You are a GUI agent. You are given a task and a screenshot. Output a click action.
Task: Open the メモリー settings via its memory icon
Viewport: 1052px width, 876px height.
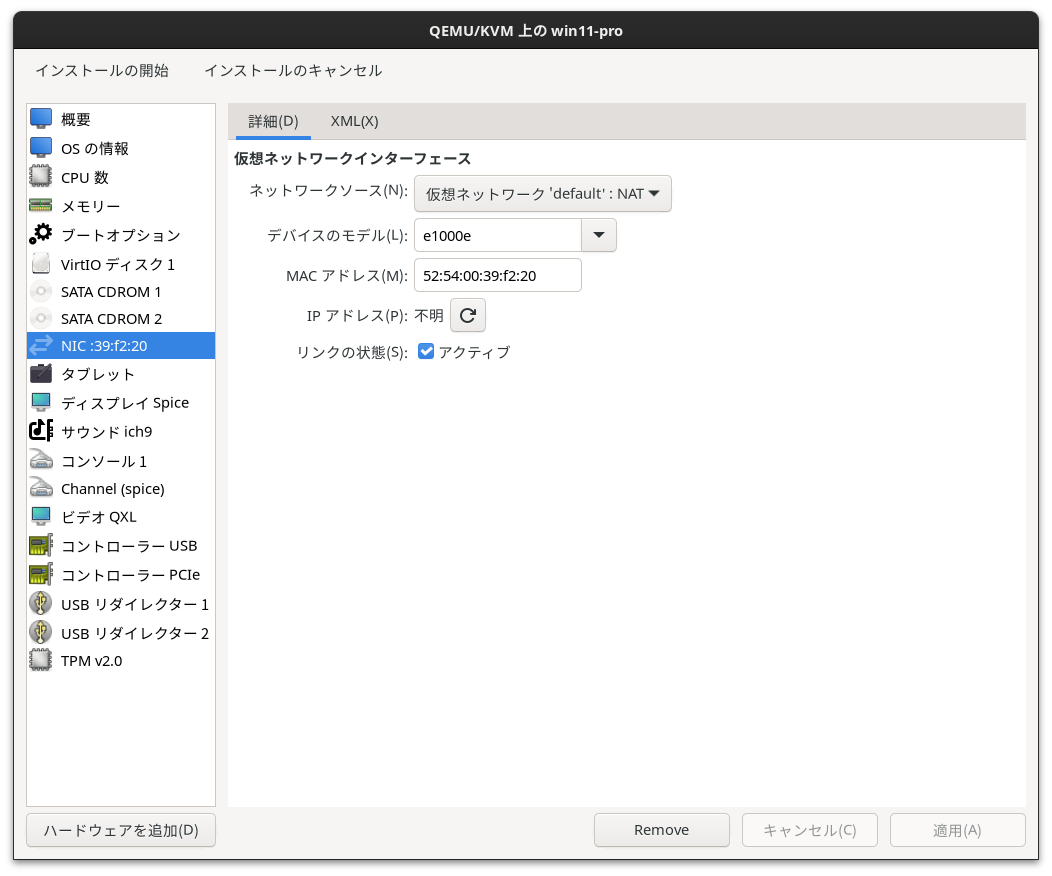click(x=40, y=206)
